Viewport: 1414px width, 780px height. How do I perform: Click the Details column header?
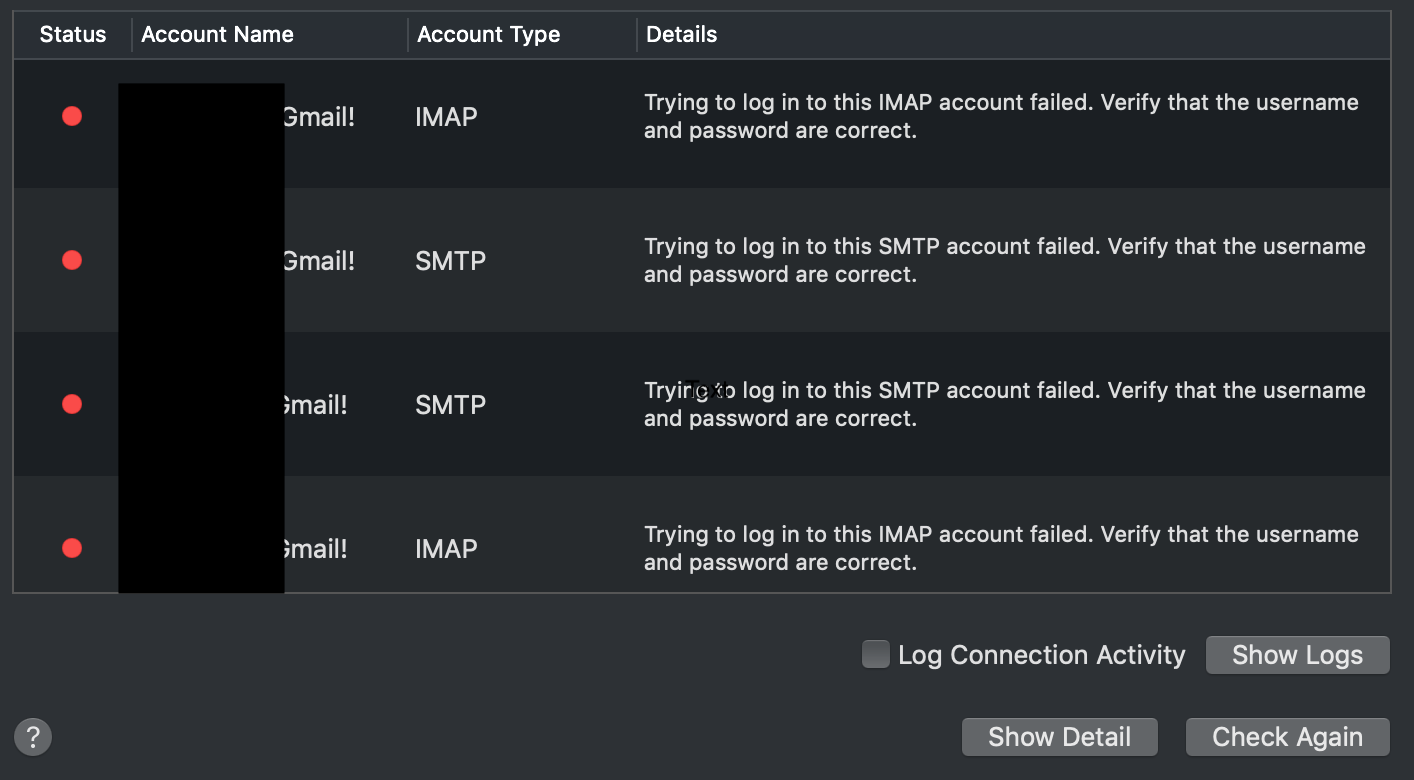coord(681,35)
